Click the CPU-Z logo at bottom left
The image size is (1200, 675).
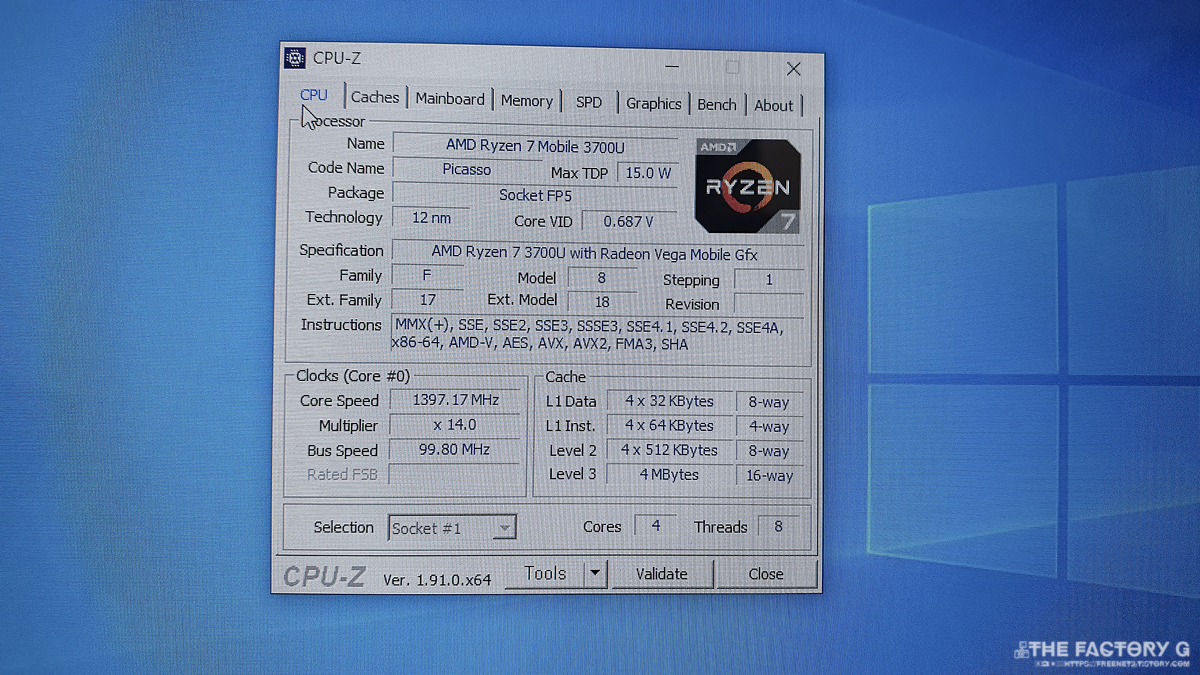(324, 577)
